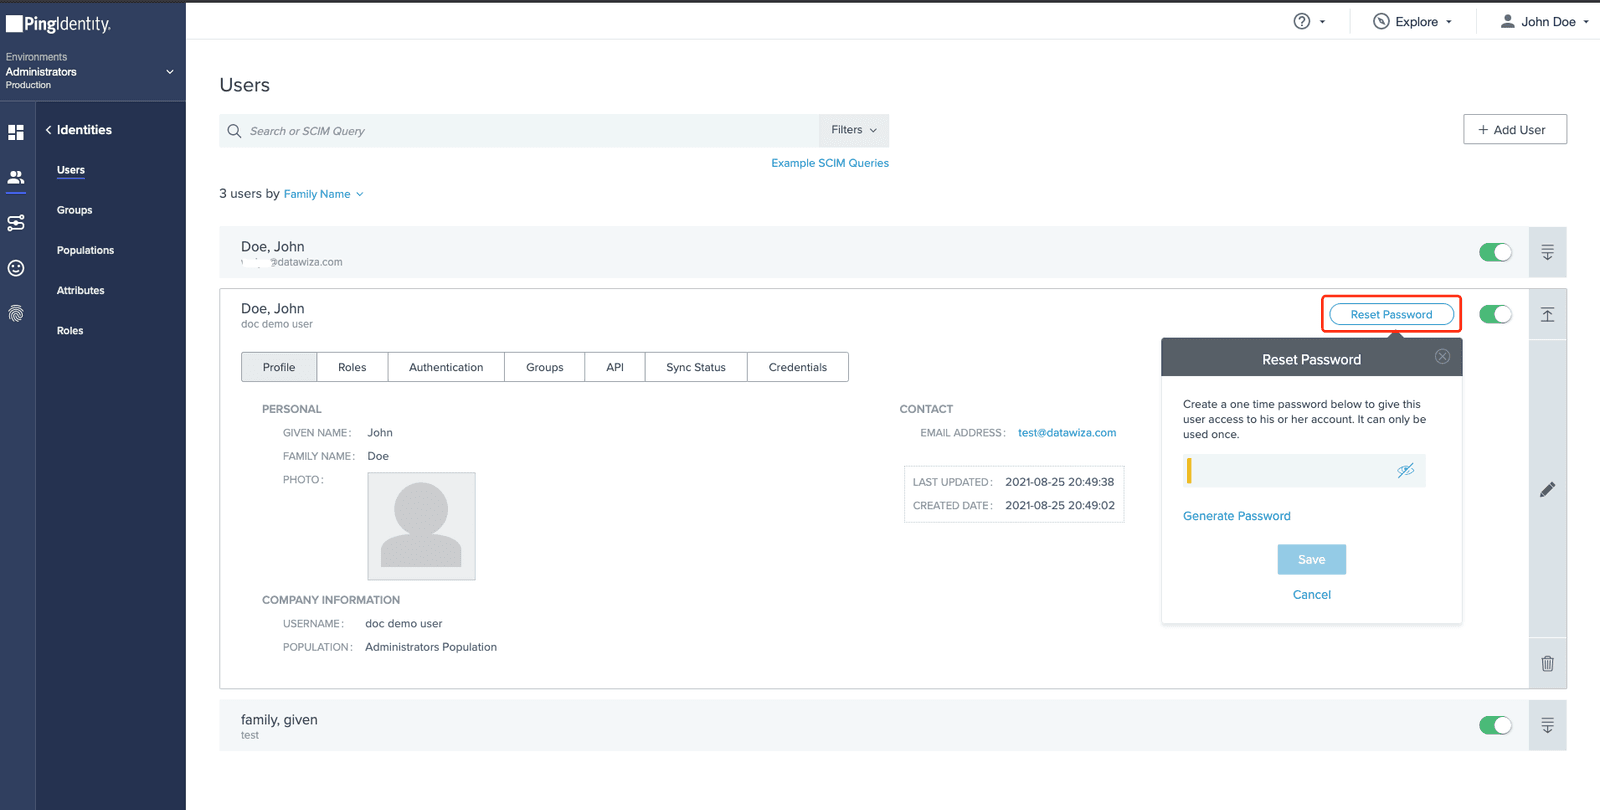This screenshot has height=810, width=1600.
Task: Open the Administrators environment dropdown
Action: click(x=169, y=72)
